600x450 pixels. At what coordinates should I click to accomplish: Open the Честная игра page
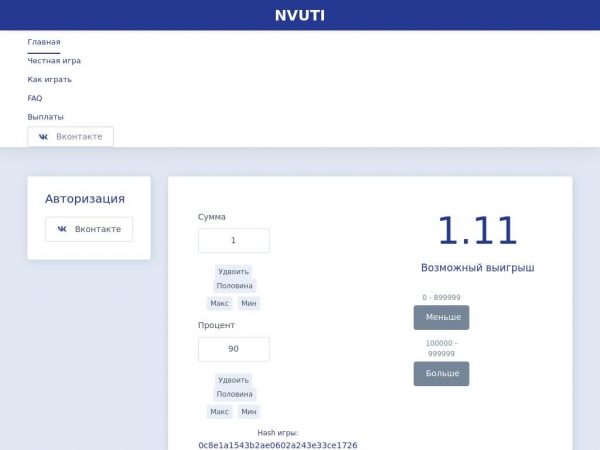(54, 61)
